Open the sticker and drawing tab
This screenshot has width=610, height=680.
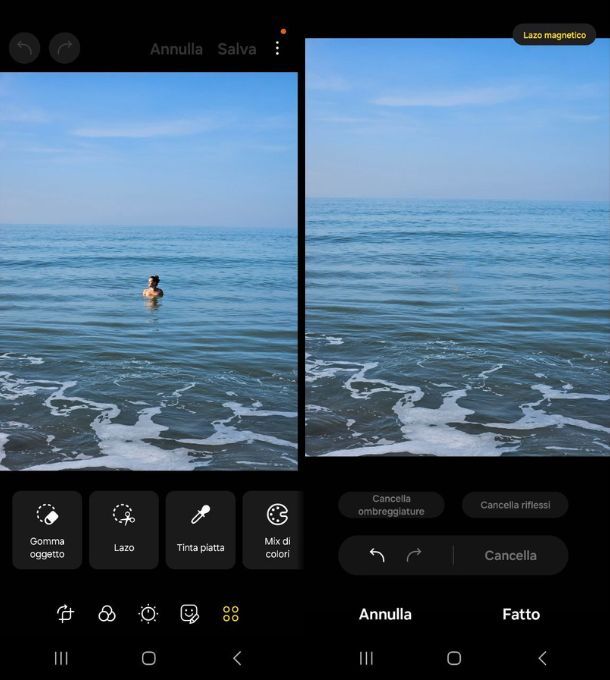189,614
